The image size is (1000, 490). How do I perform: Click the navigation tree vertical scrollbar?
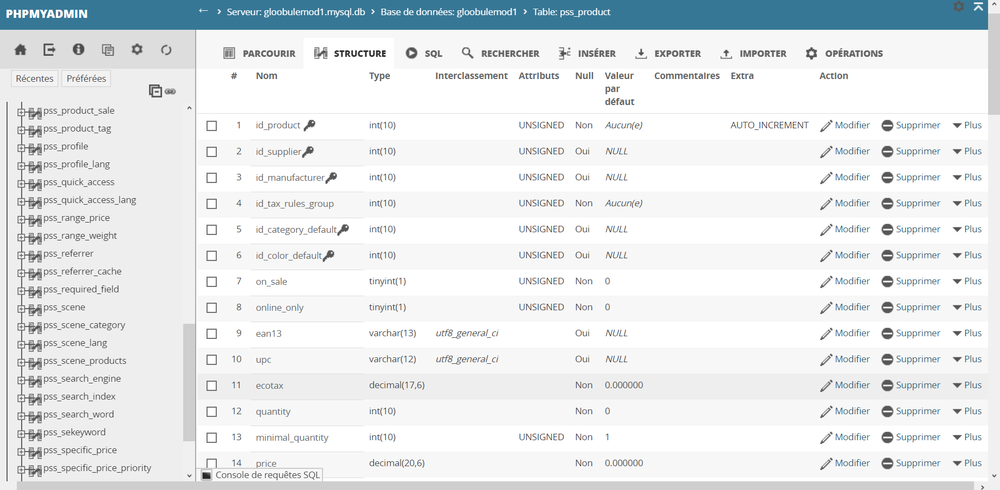[189, 381]
